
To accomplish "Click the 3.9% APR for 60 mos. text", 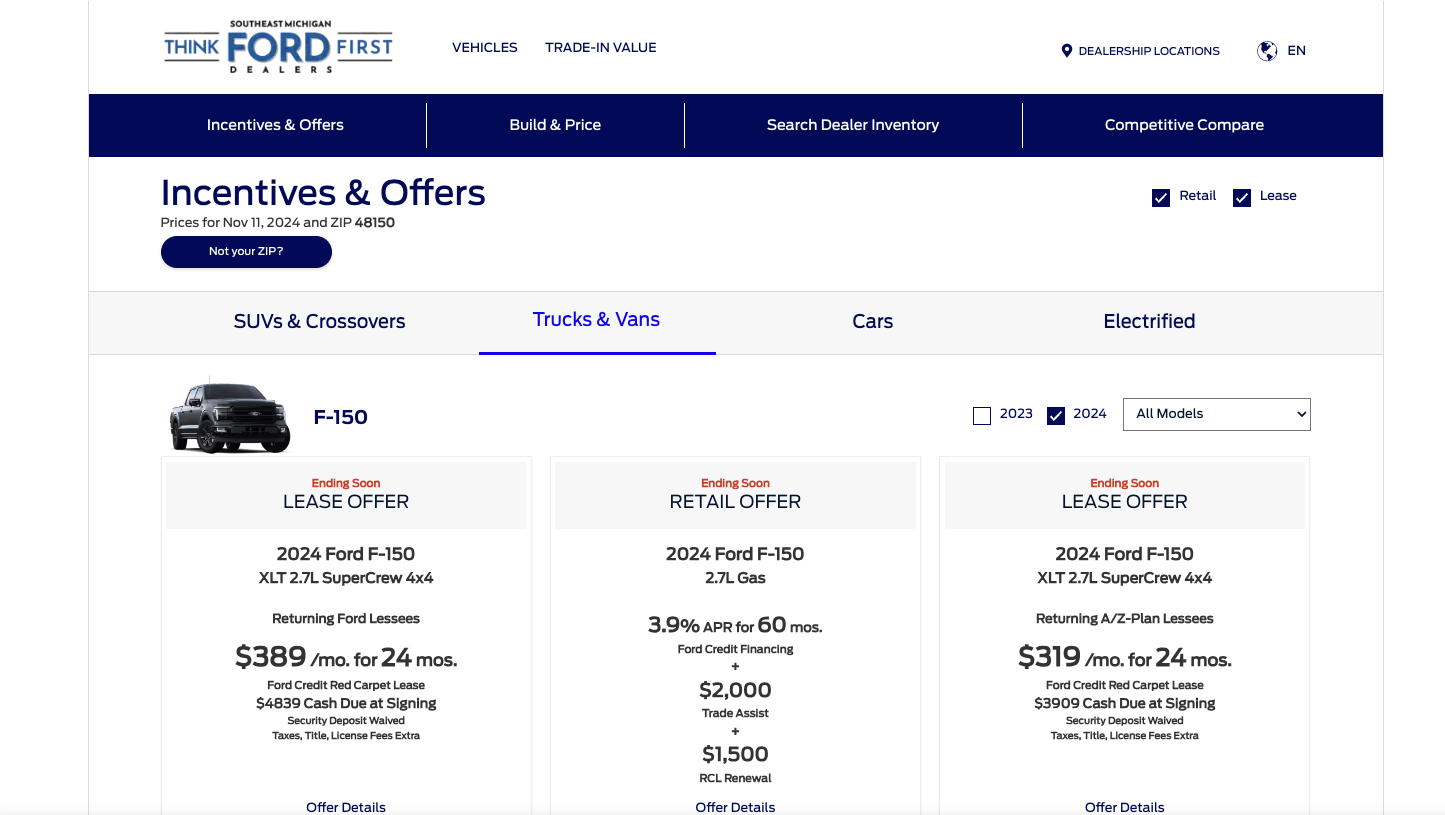I will point(735,626).
